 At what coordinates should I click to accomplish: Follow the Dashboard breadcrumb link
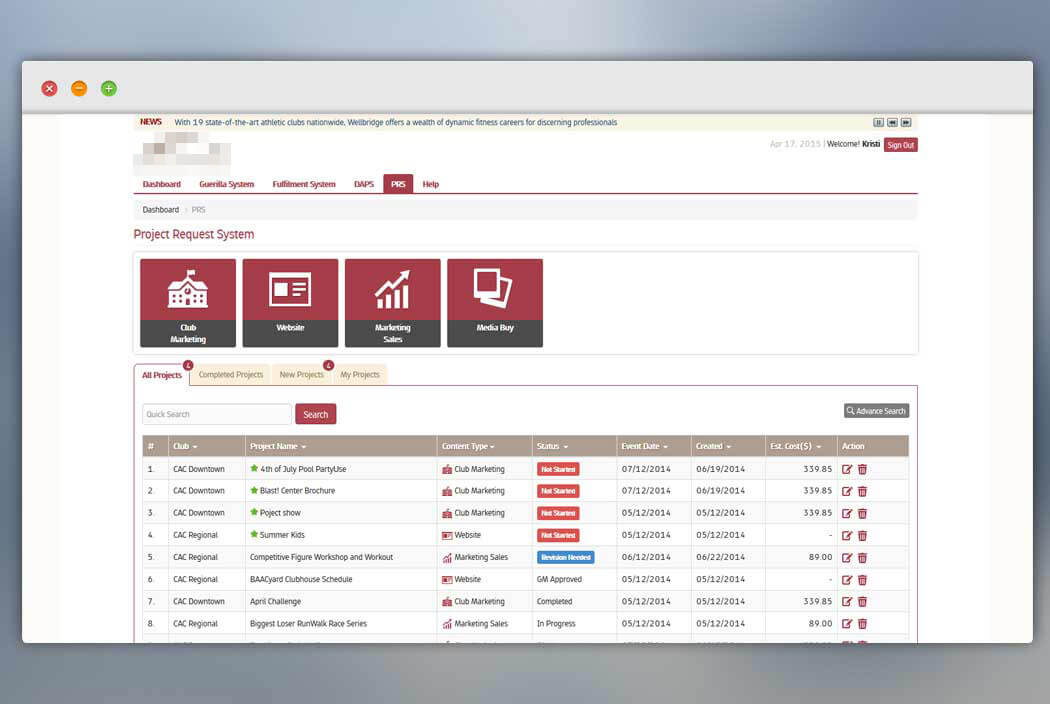161,210
